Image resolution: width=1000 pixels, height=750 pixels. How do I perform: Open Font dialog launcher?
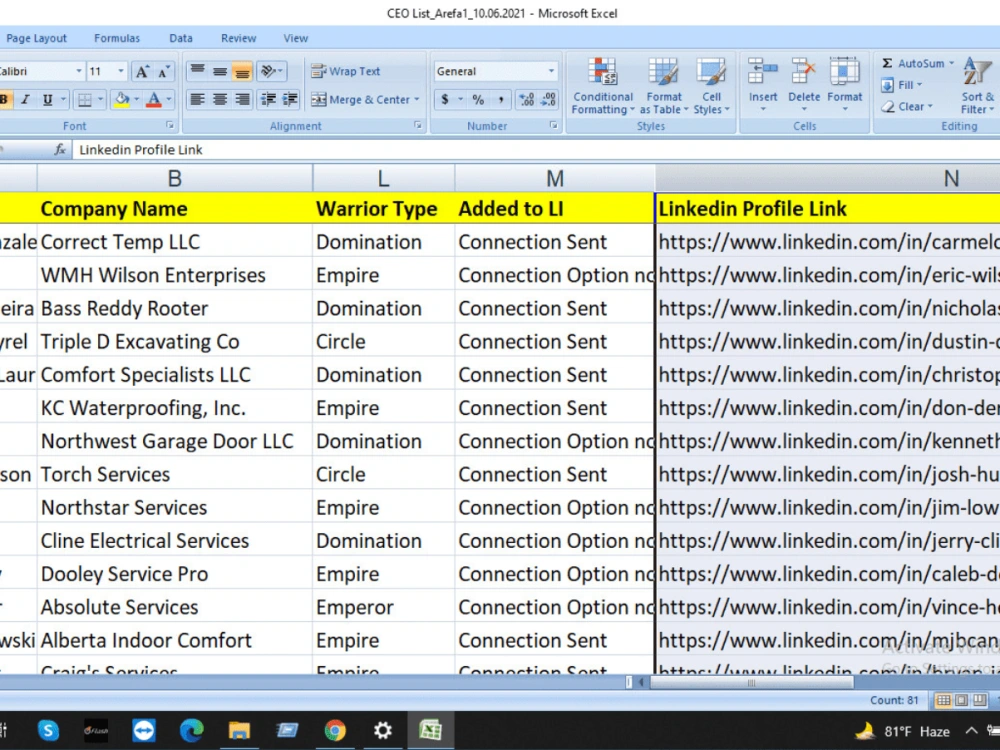[x=170, y=126]
